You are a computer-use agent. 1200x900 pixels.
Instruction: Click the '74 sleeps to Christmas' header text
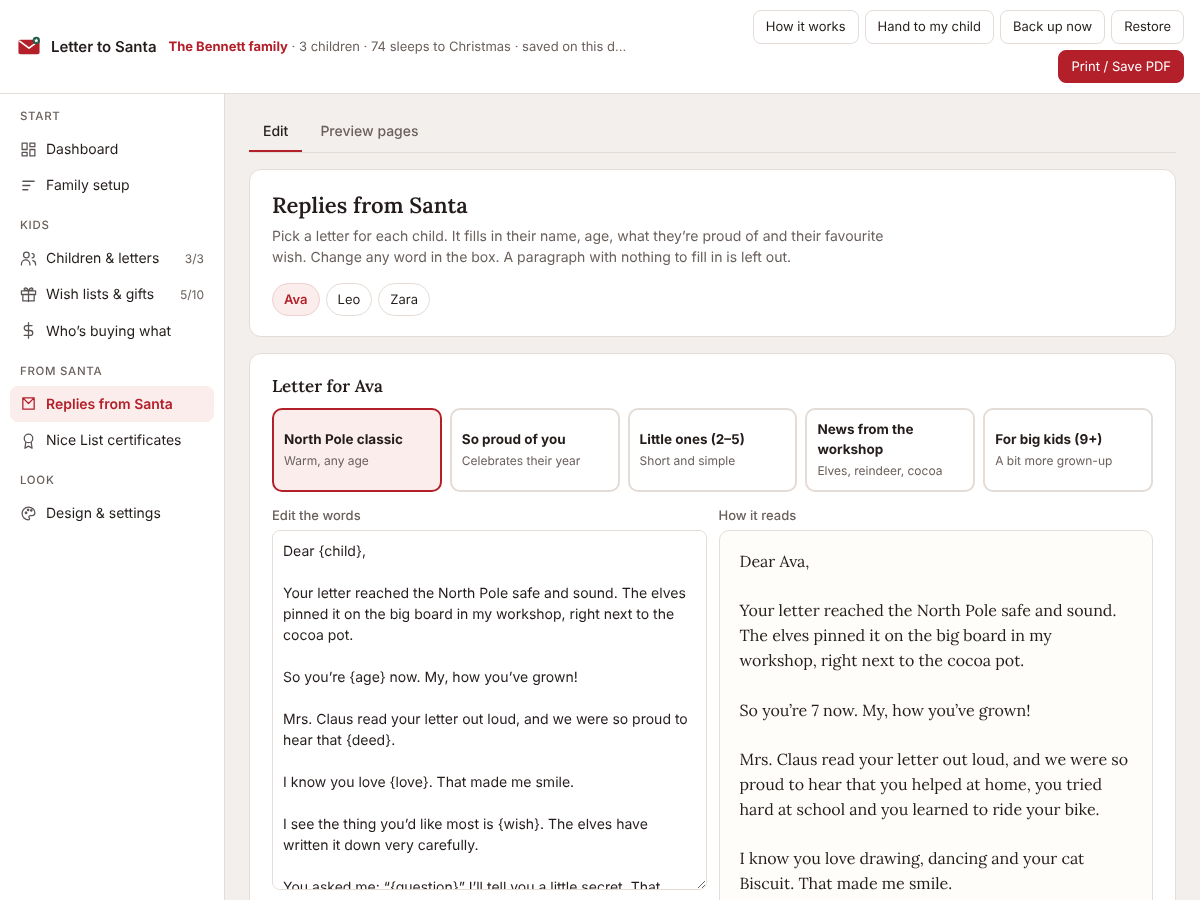pos(440,46)
